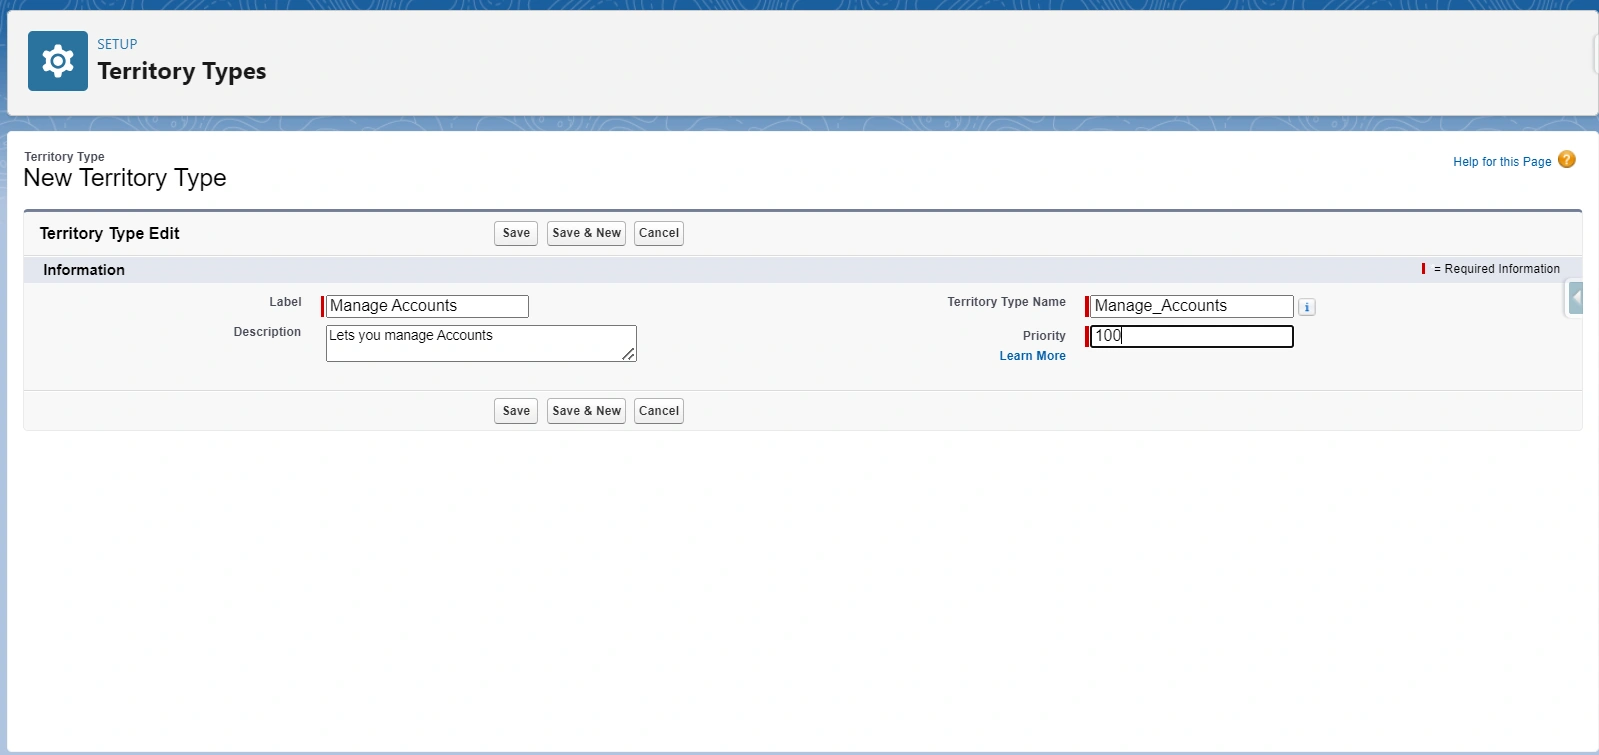The width and height of the screenshot is (1599, 755).
Task: Click the Territory Types page heading
Action: [x=182, y=71]
